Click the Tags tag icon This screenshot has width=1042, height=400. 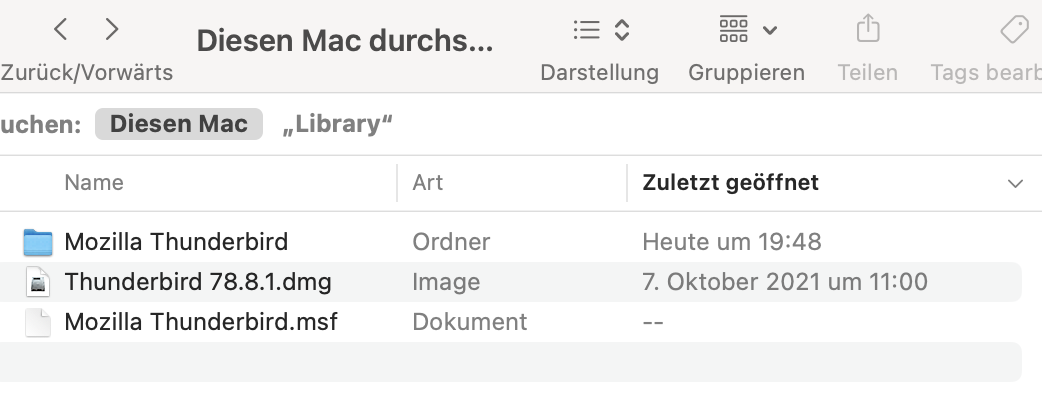pos(1014,30)
